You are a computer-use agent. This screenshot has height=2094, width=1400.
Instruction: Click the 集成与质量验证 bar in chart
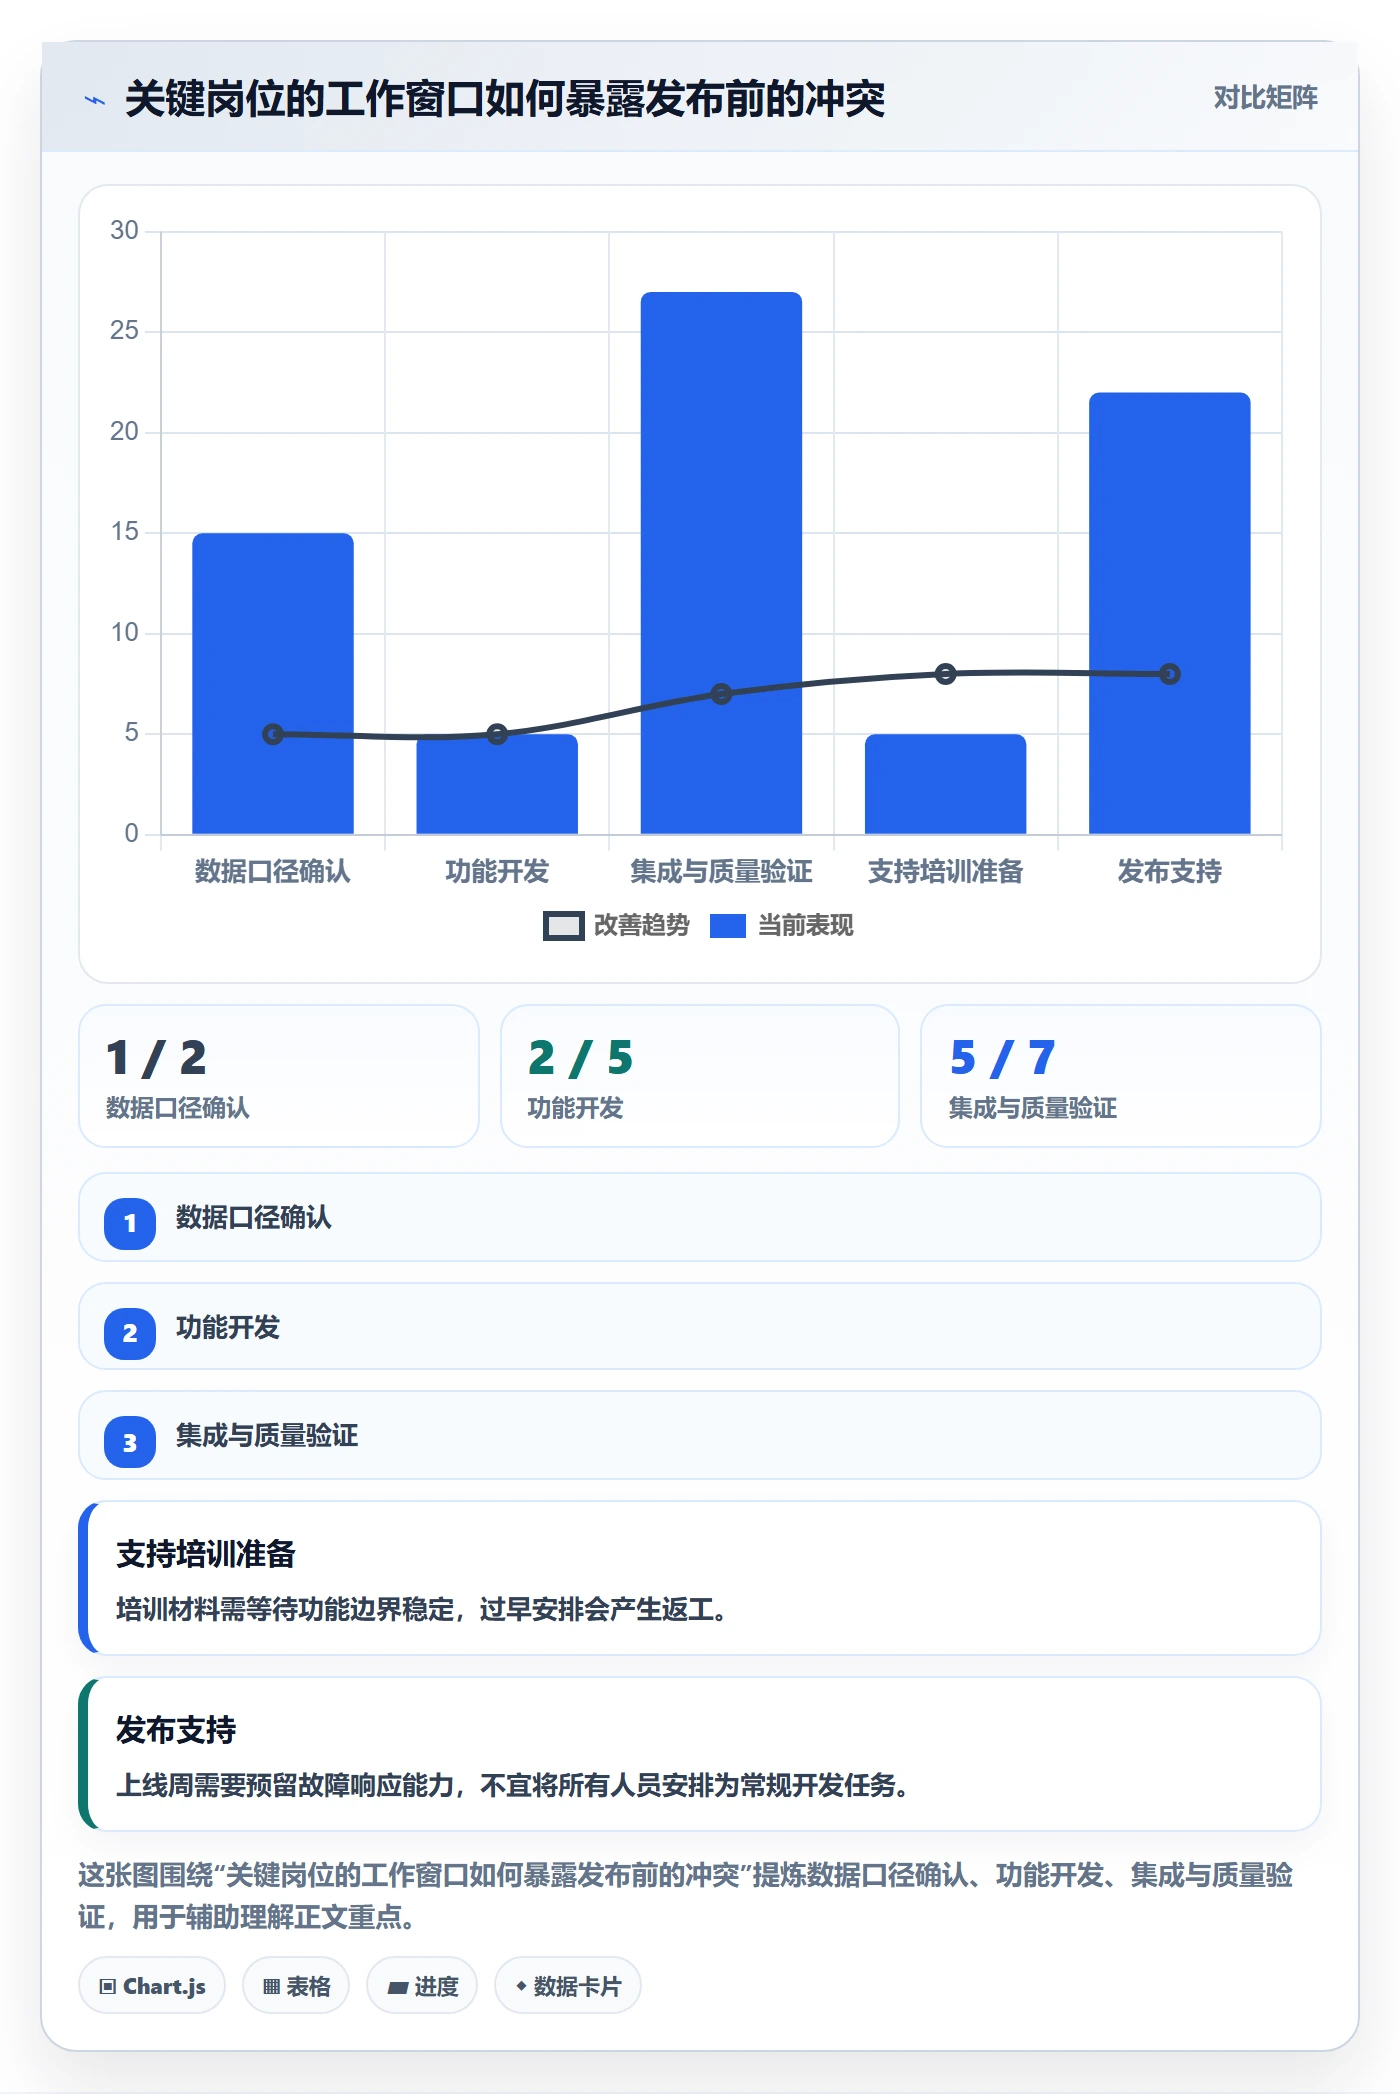[721, 563]
